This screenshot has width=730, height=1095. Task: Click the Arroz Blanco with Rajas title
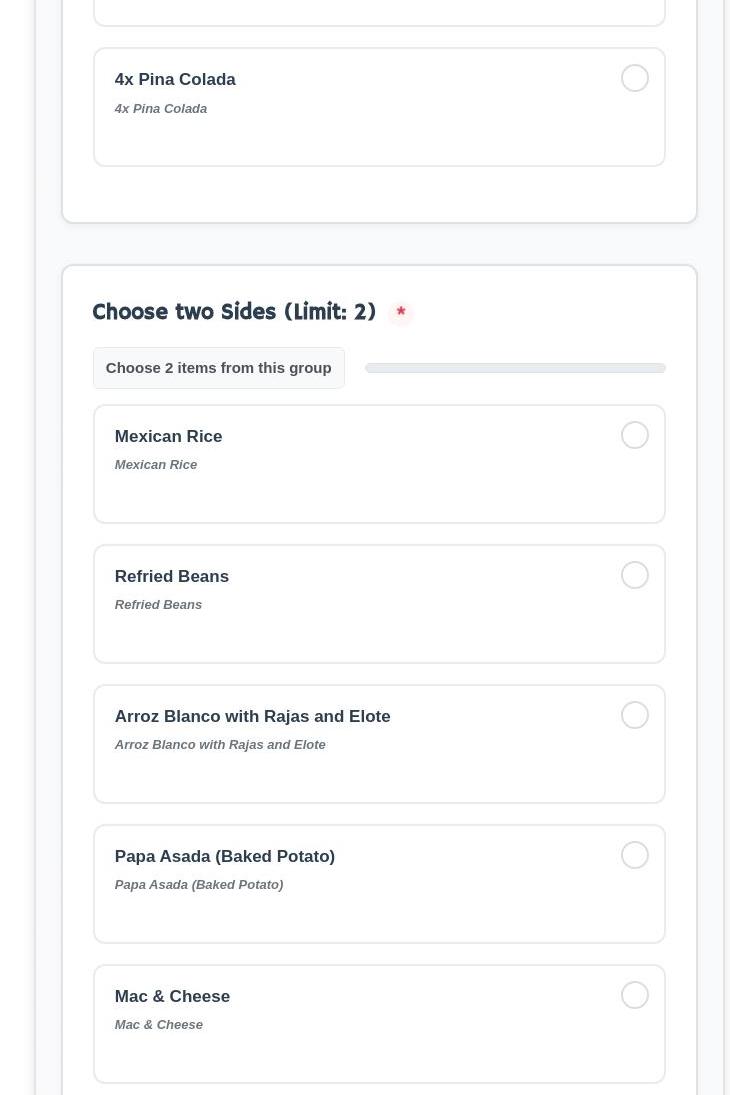click(252, 716)
